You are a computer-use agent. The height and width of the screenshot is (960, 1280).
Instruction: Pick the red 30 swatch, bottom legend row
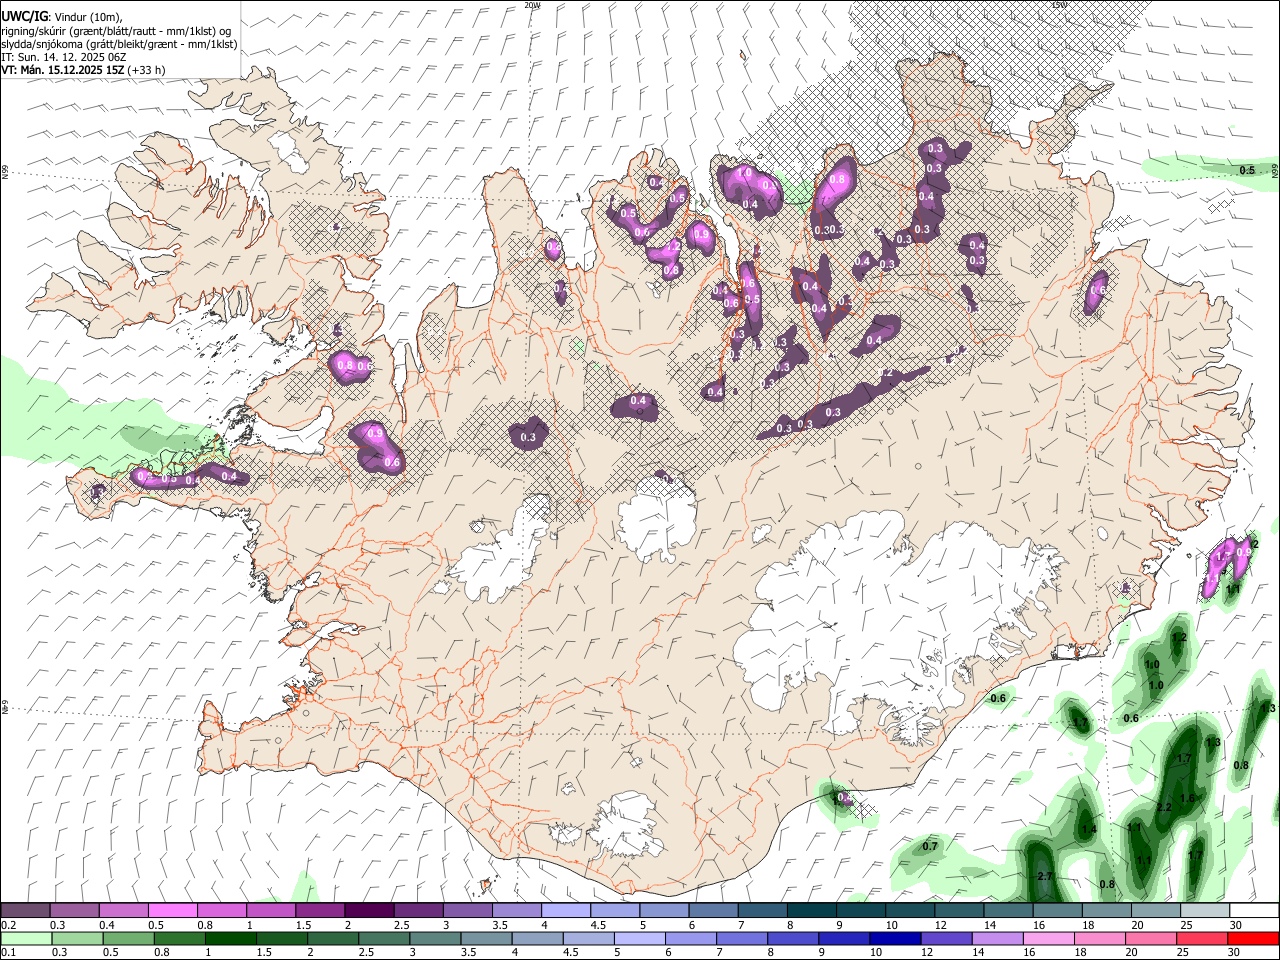click(1253, 938)
